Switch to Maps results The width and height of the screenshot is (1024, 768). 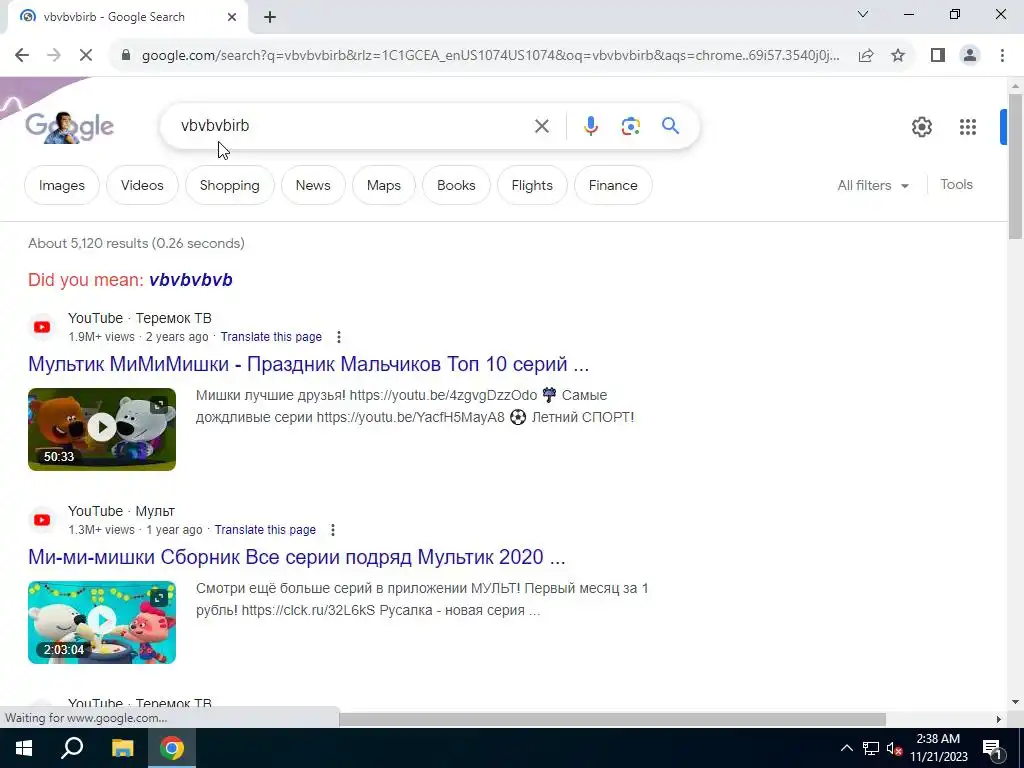coord(383,185)
